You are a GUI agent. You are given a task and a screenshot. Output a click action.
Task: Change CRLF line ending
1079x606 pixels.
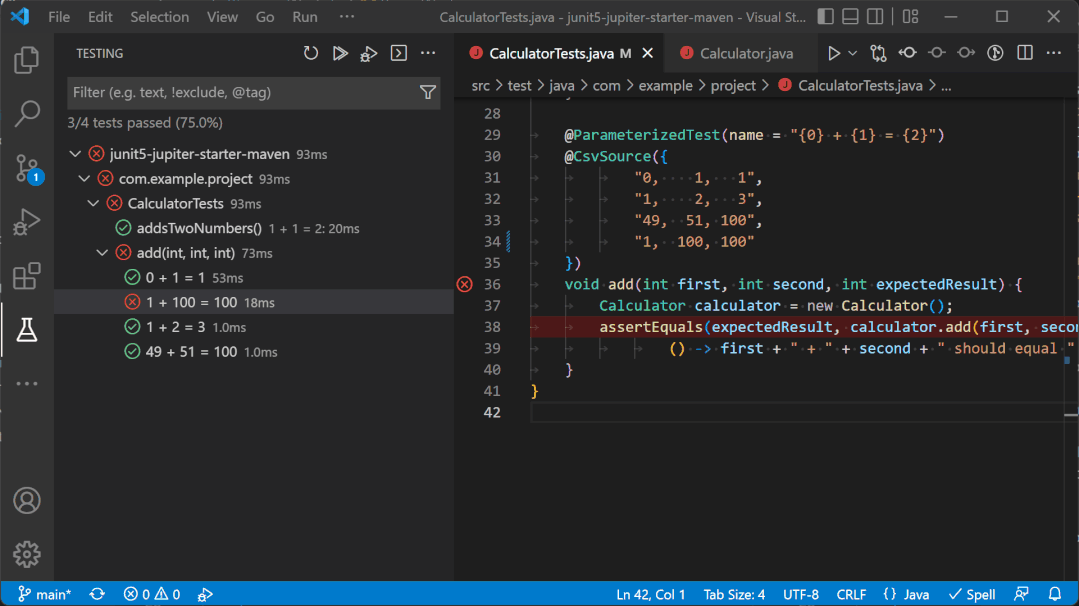point(851,594)
